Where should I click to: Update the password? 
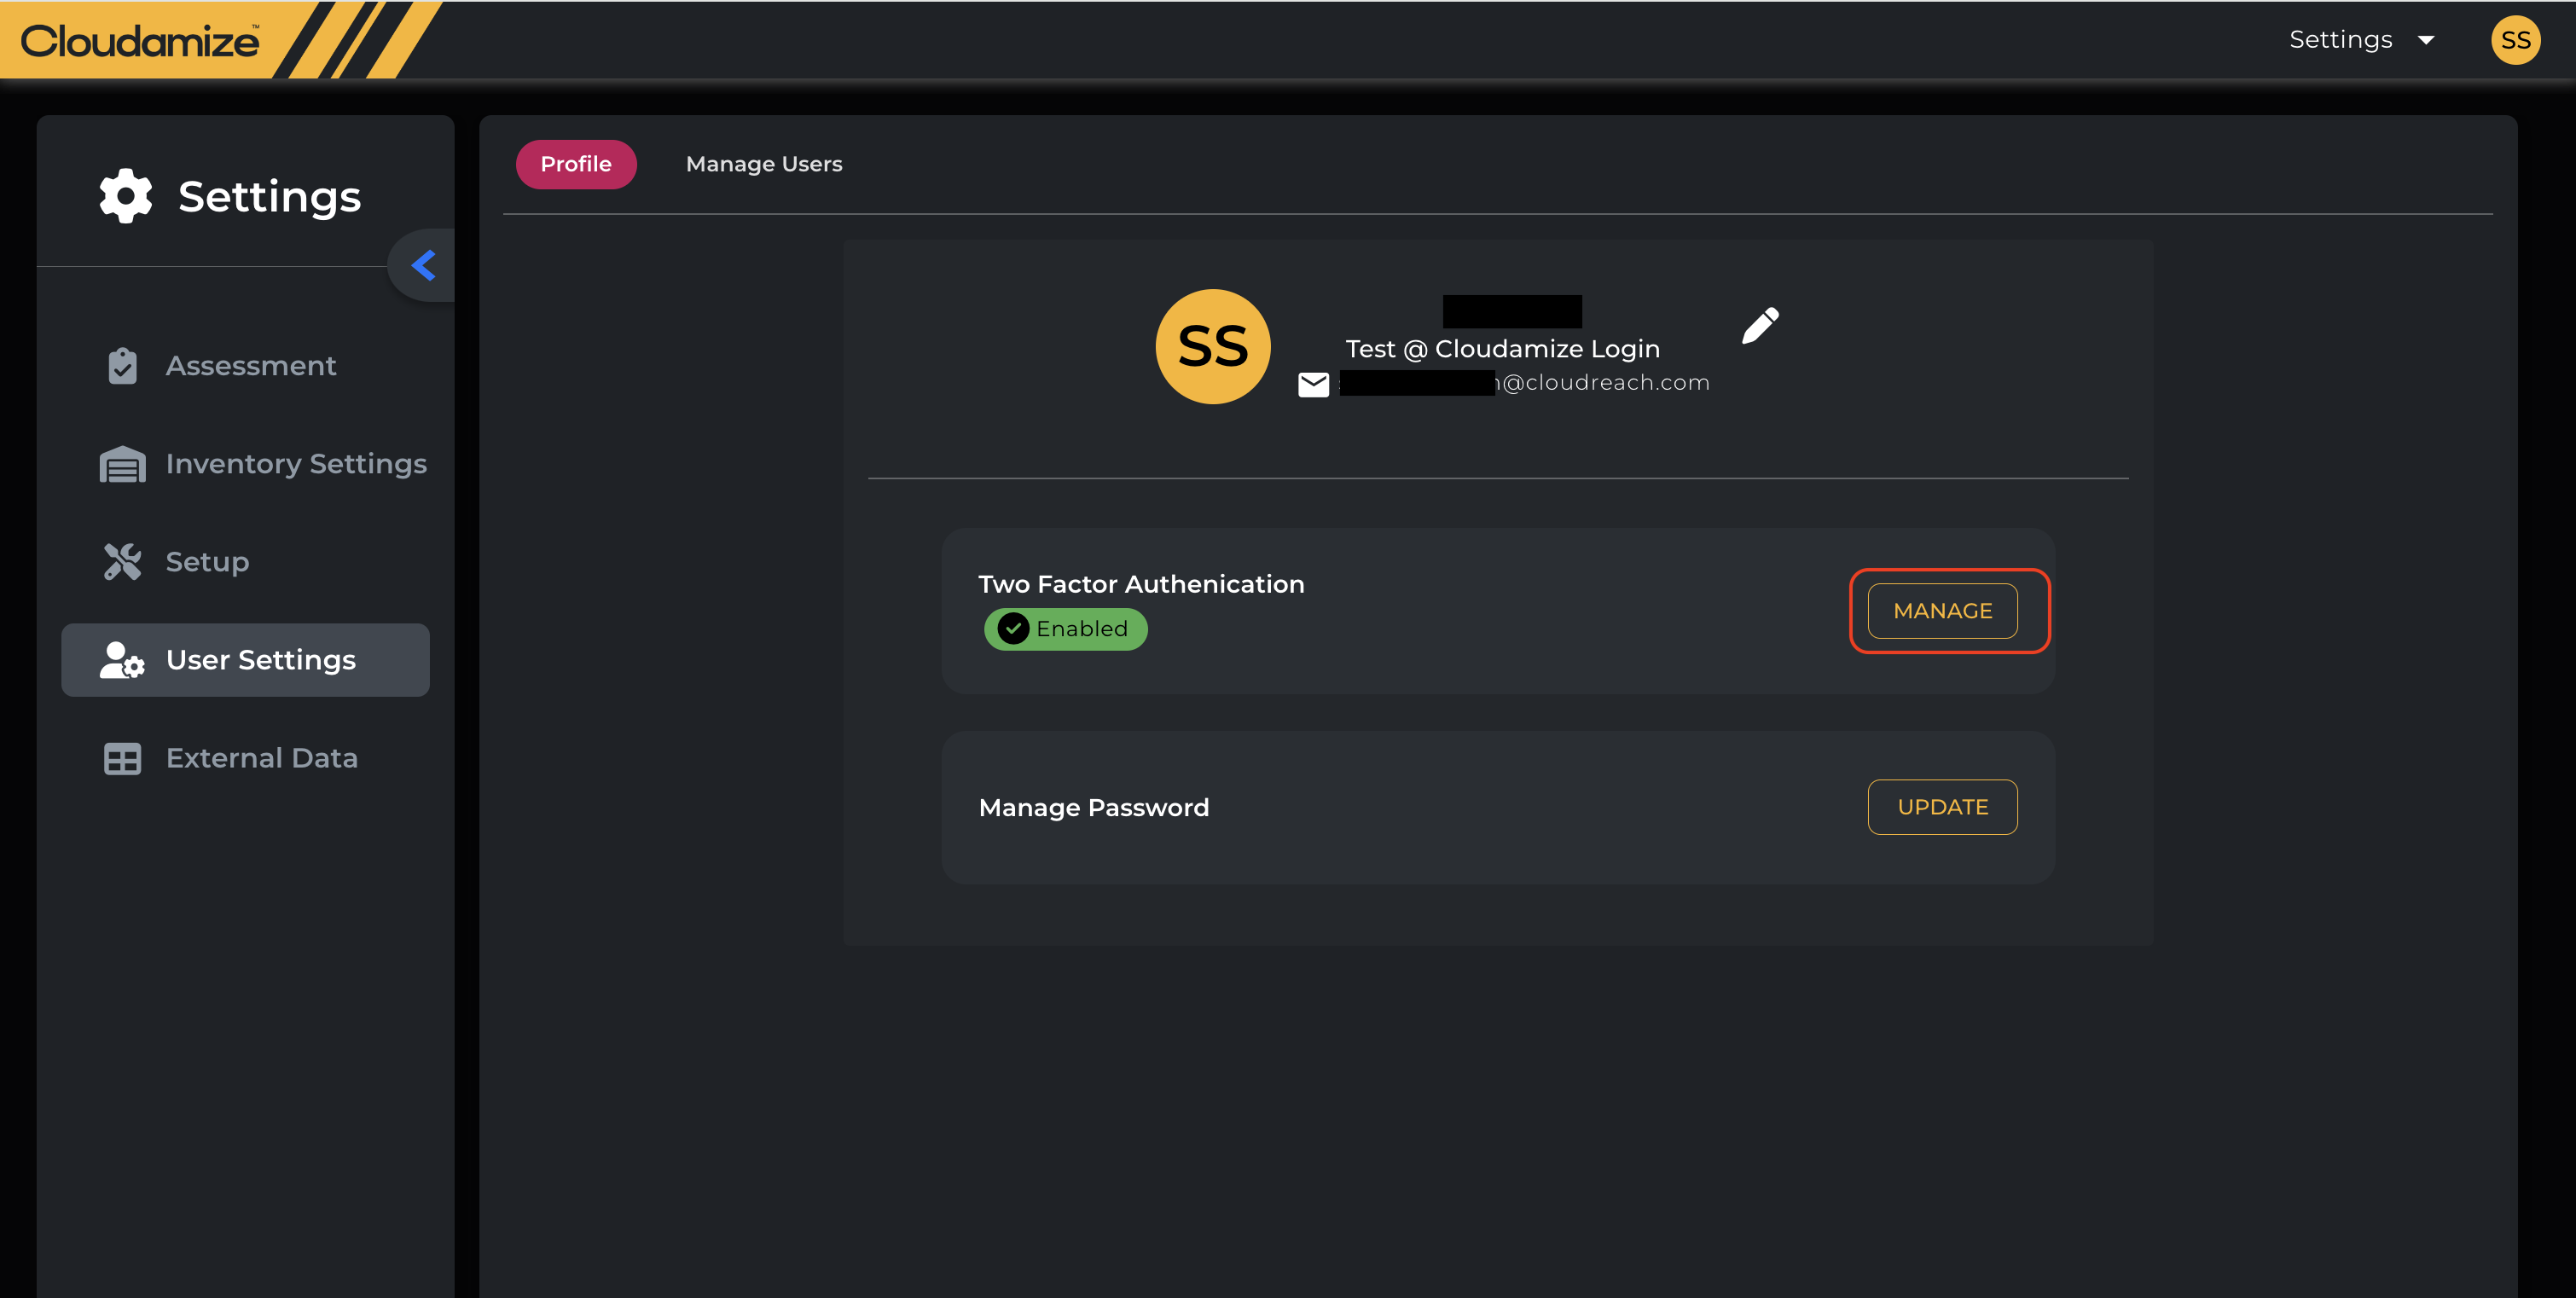(1942, 807)
